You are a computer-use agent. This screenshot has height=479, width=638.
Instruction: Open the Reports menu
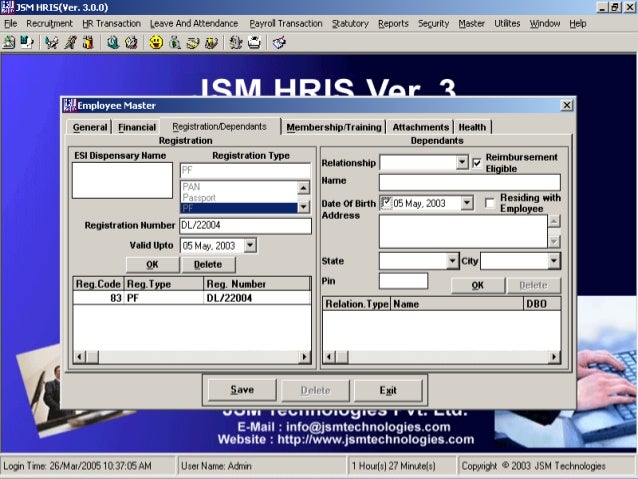pos(393,24)
